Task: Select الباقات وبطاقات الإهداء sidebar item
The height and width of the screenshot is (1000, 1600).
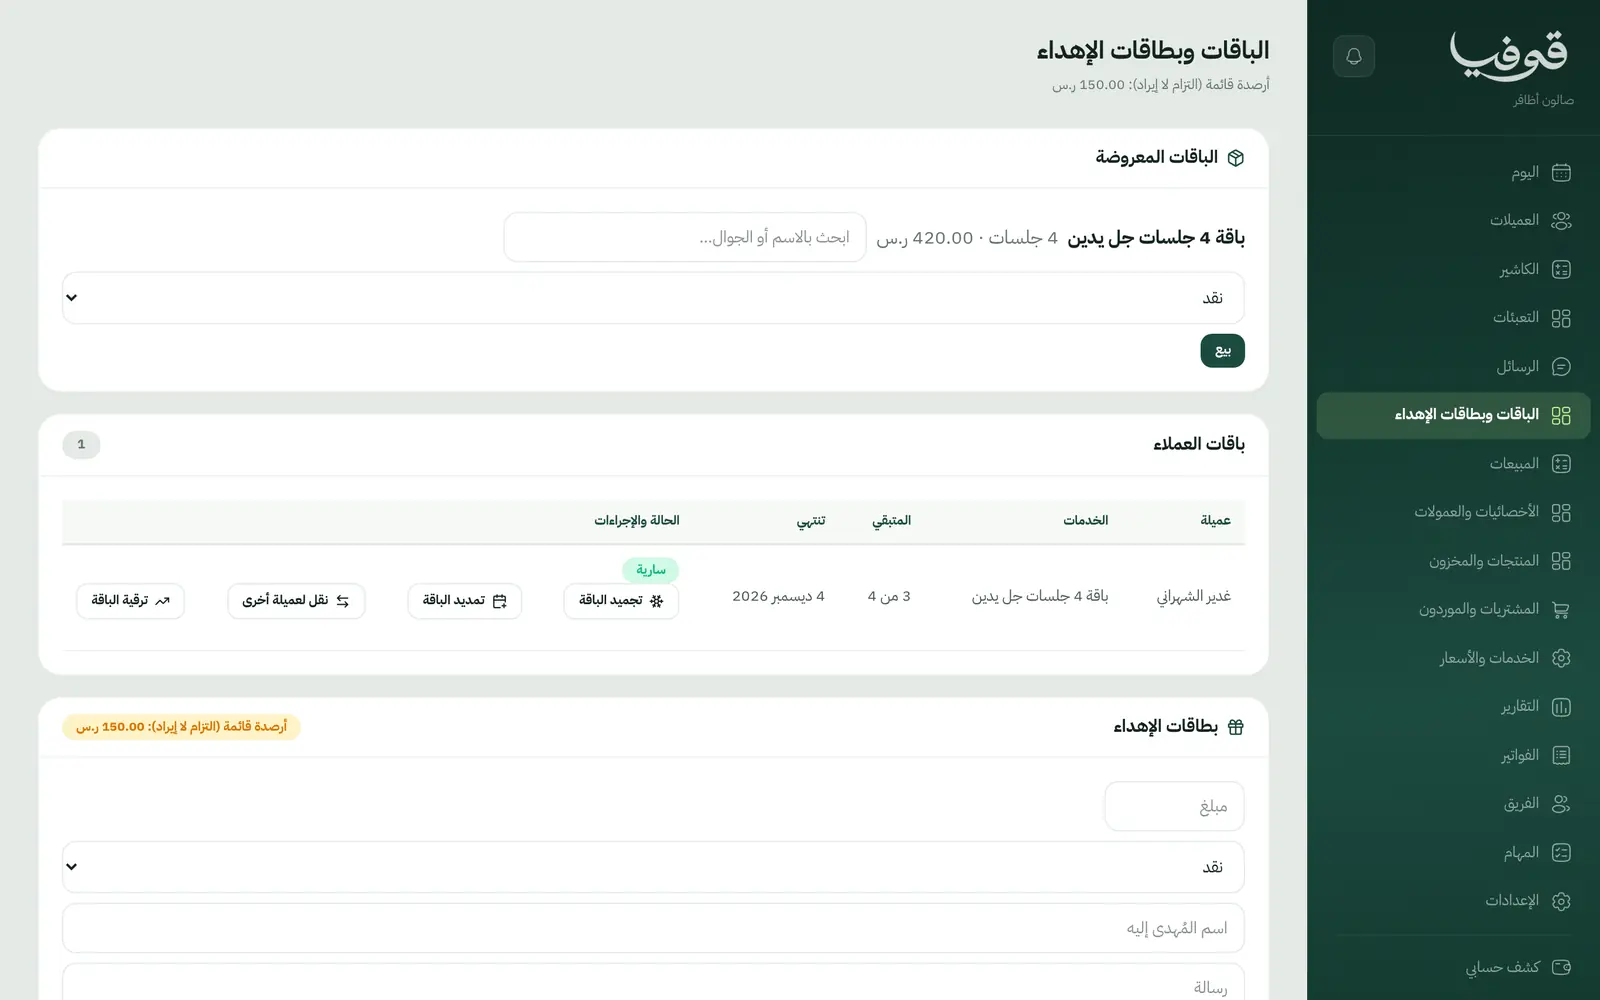Action: point(1454,415)
